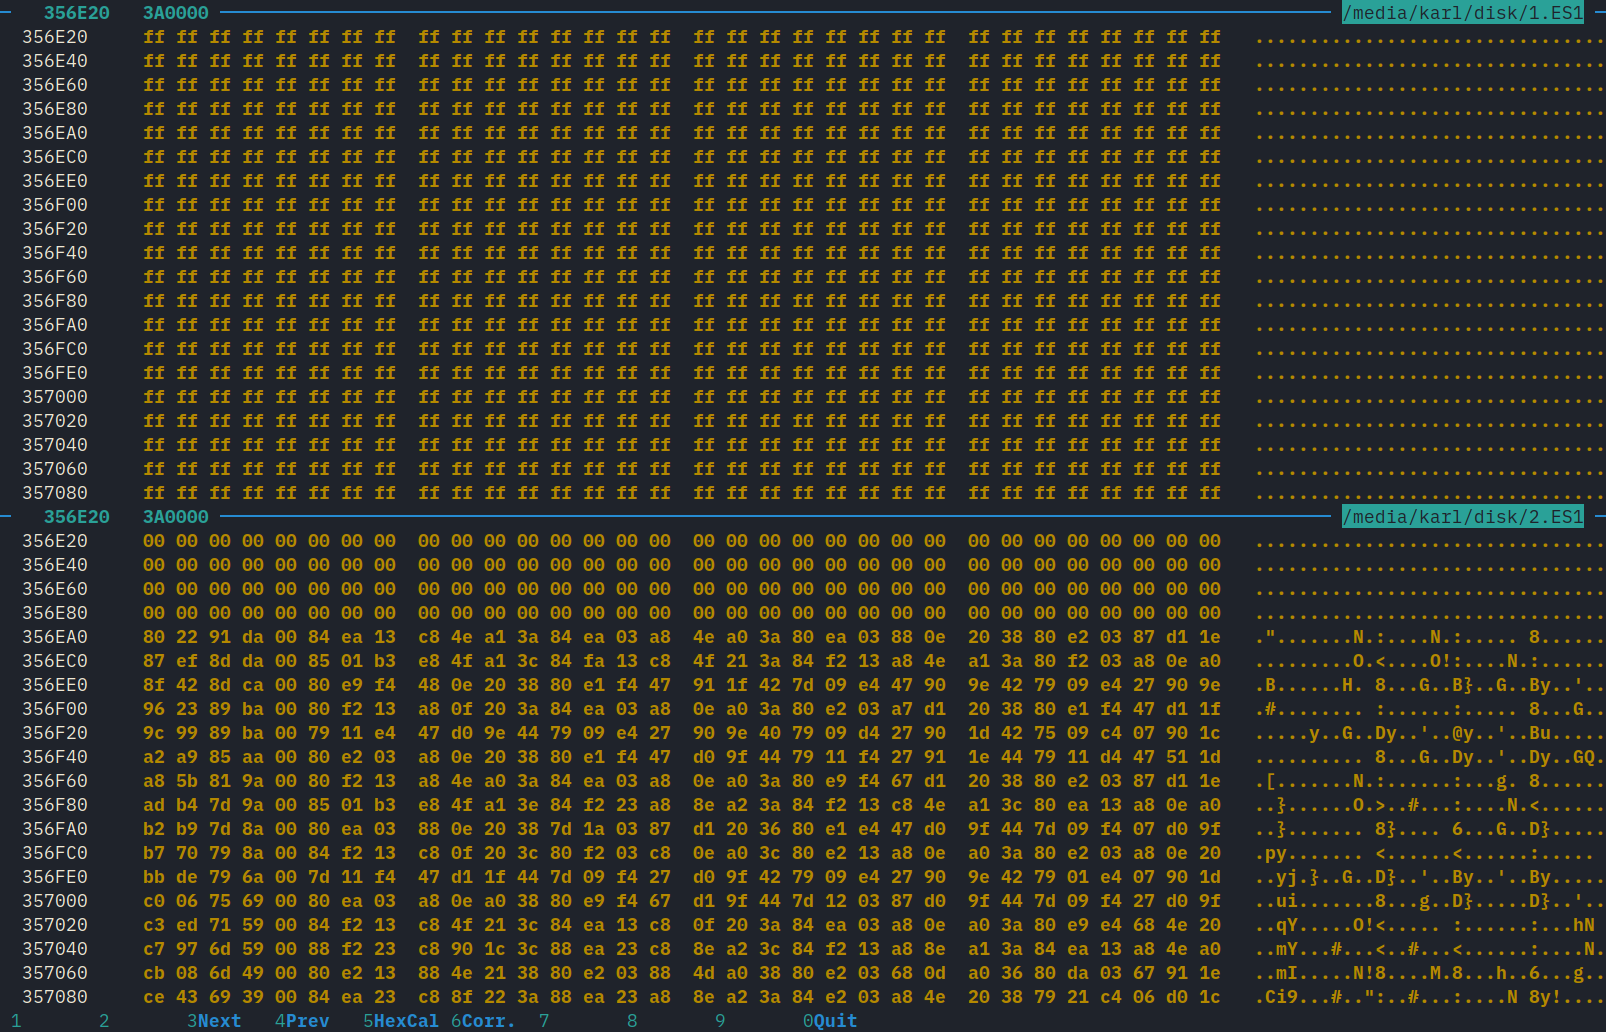Select row offset 356E40 in the 1.ES1 pane

[x=55, y=61]
